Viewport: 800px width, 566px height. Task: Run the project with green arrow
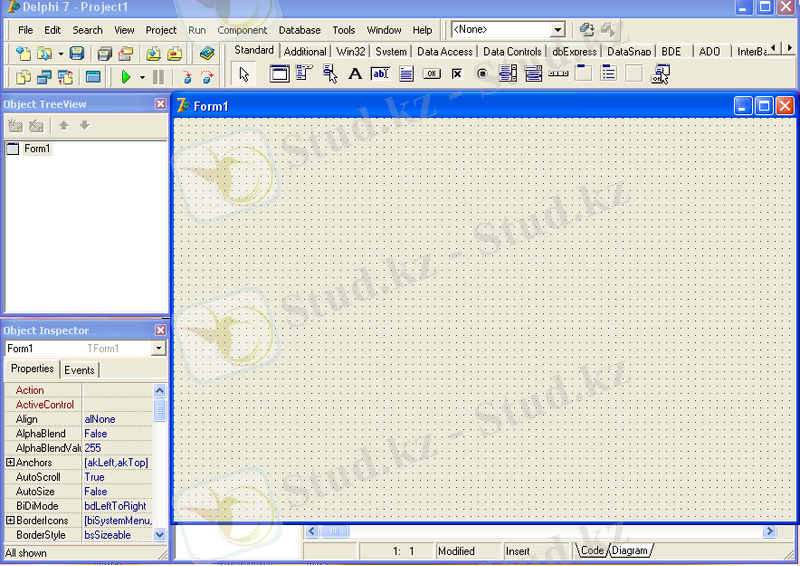pos(126,77)
